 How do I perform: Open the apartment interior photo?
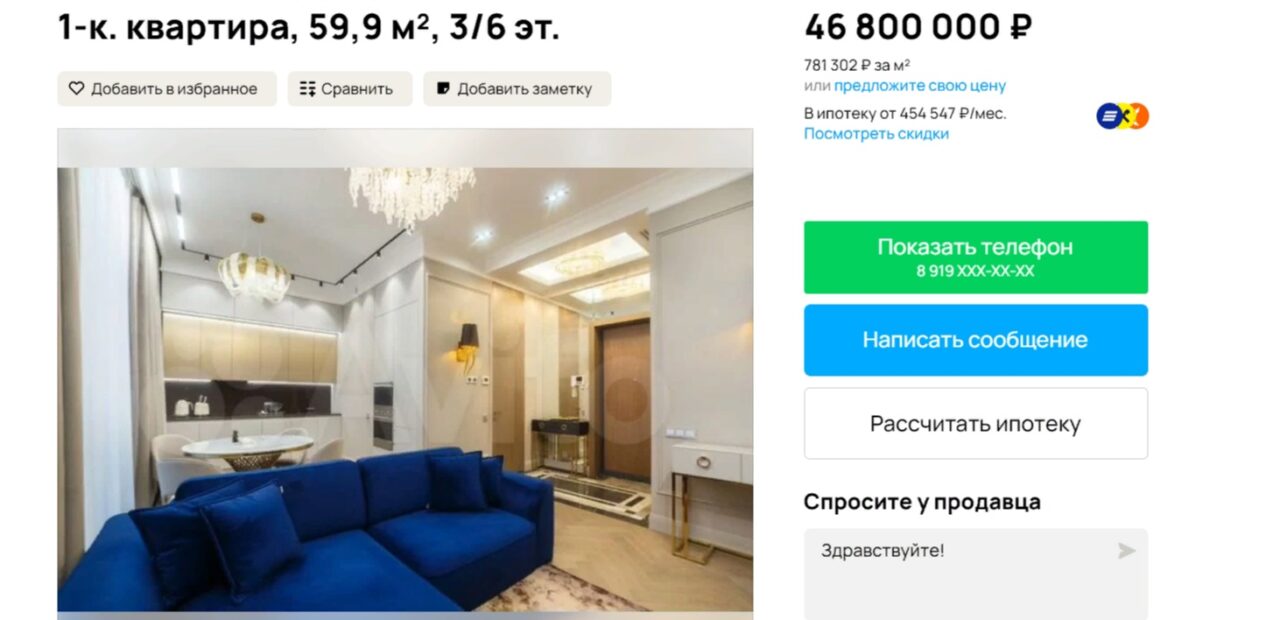click(x=405, y=370)
